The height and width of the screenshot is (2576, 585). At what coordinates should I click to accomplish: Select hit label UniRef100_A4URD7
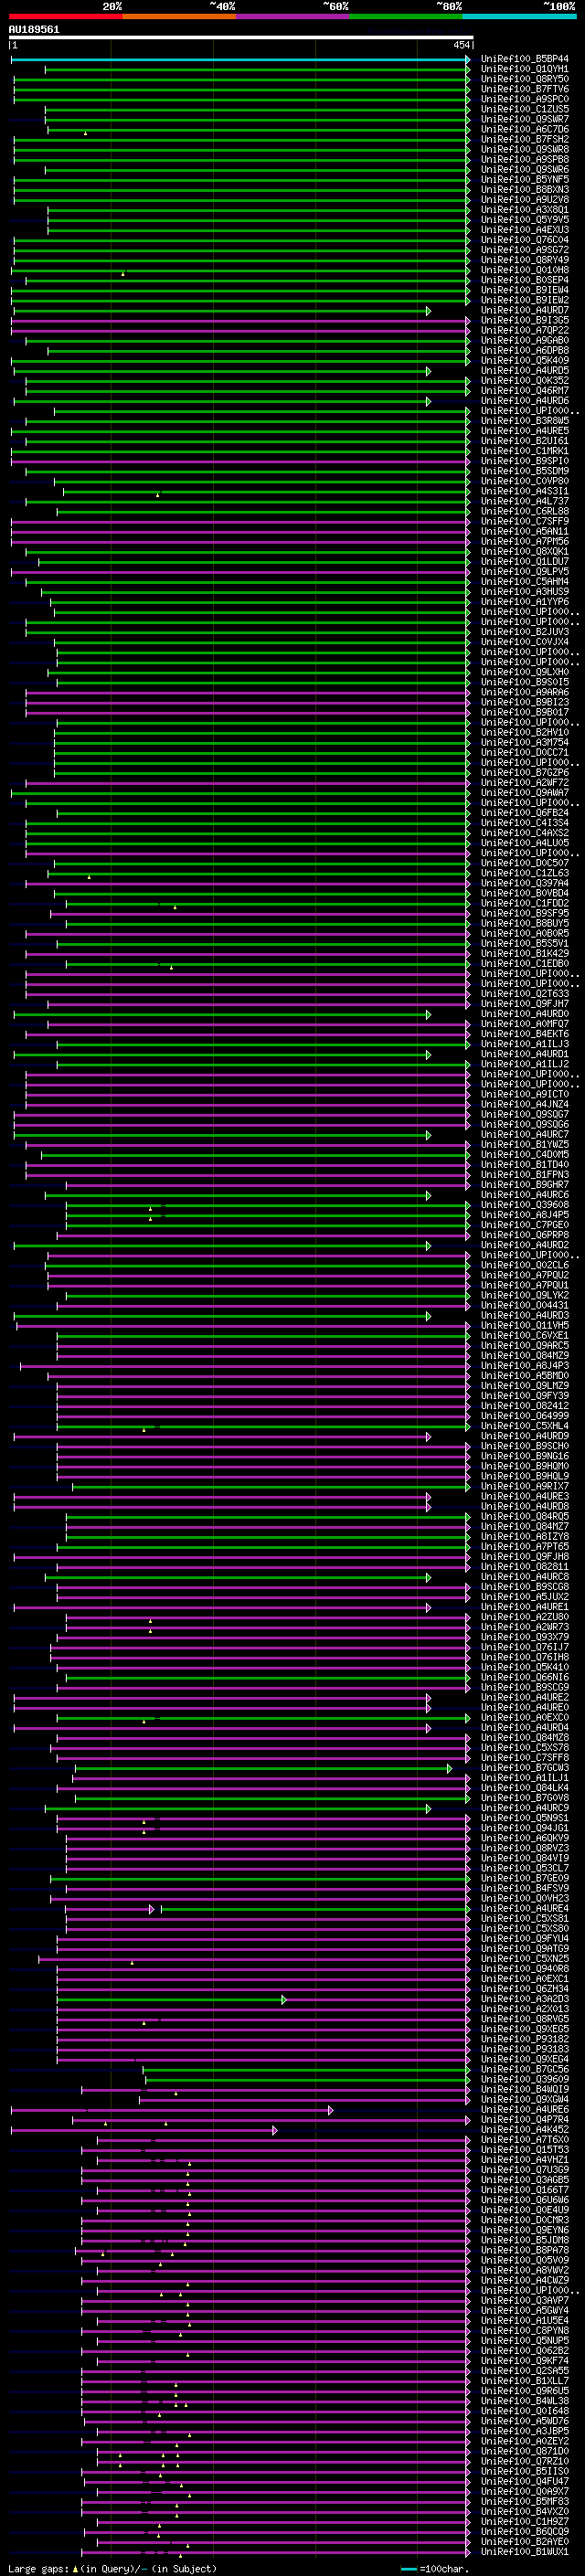pyautogui.click(x=524, y=310)
